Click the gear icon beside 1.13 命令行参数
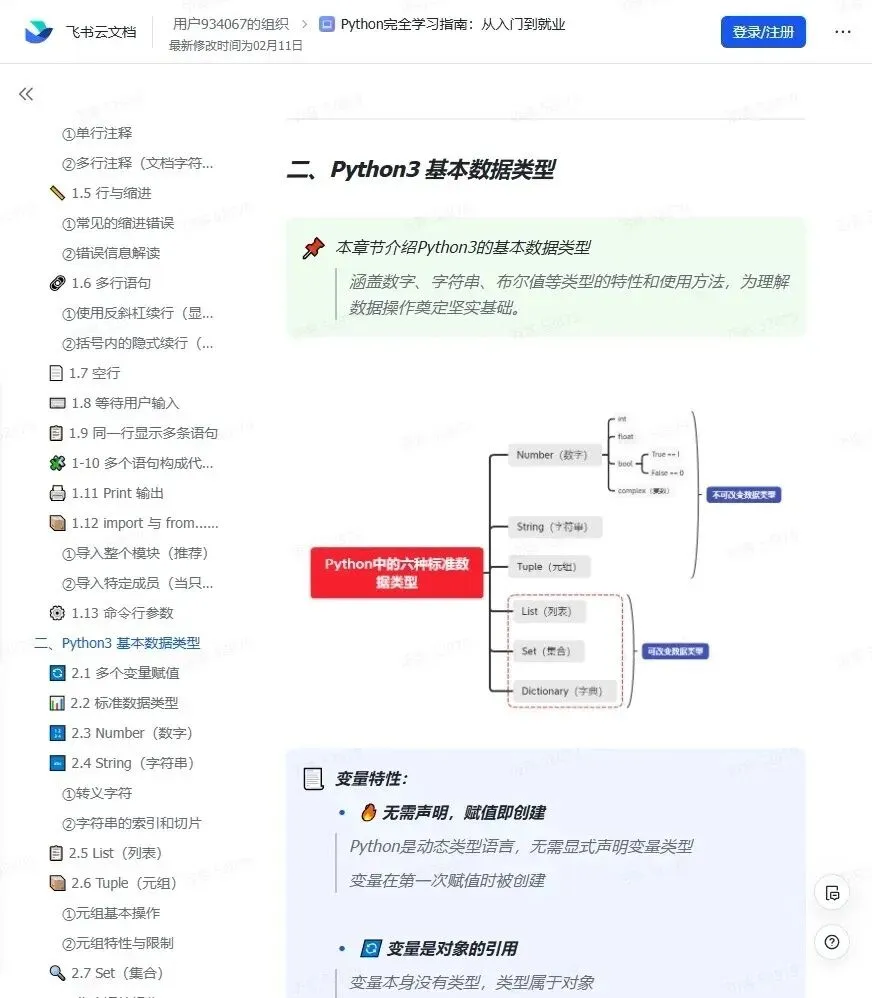The image size is (872, 998). tap(57, 613)
